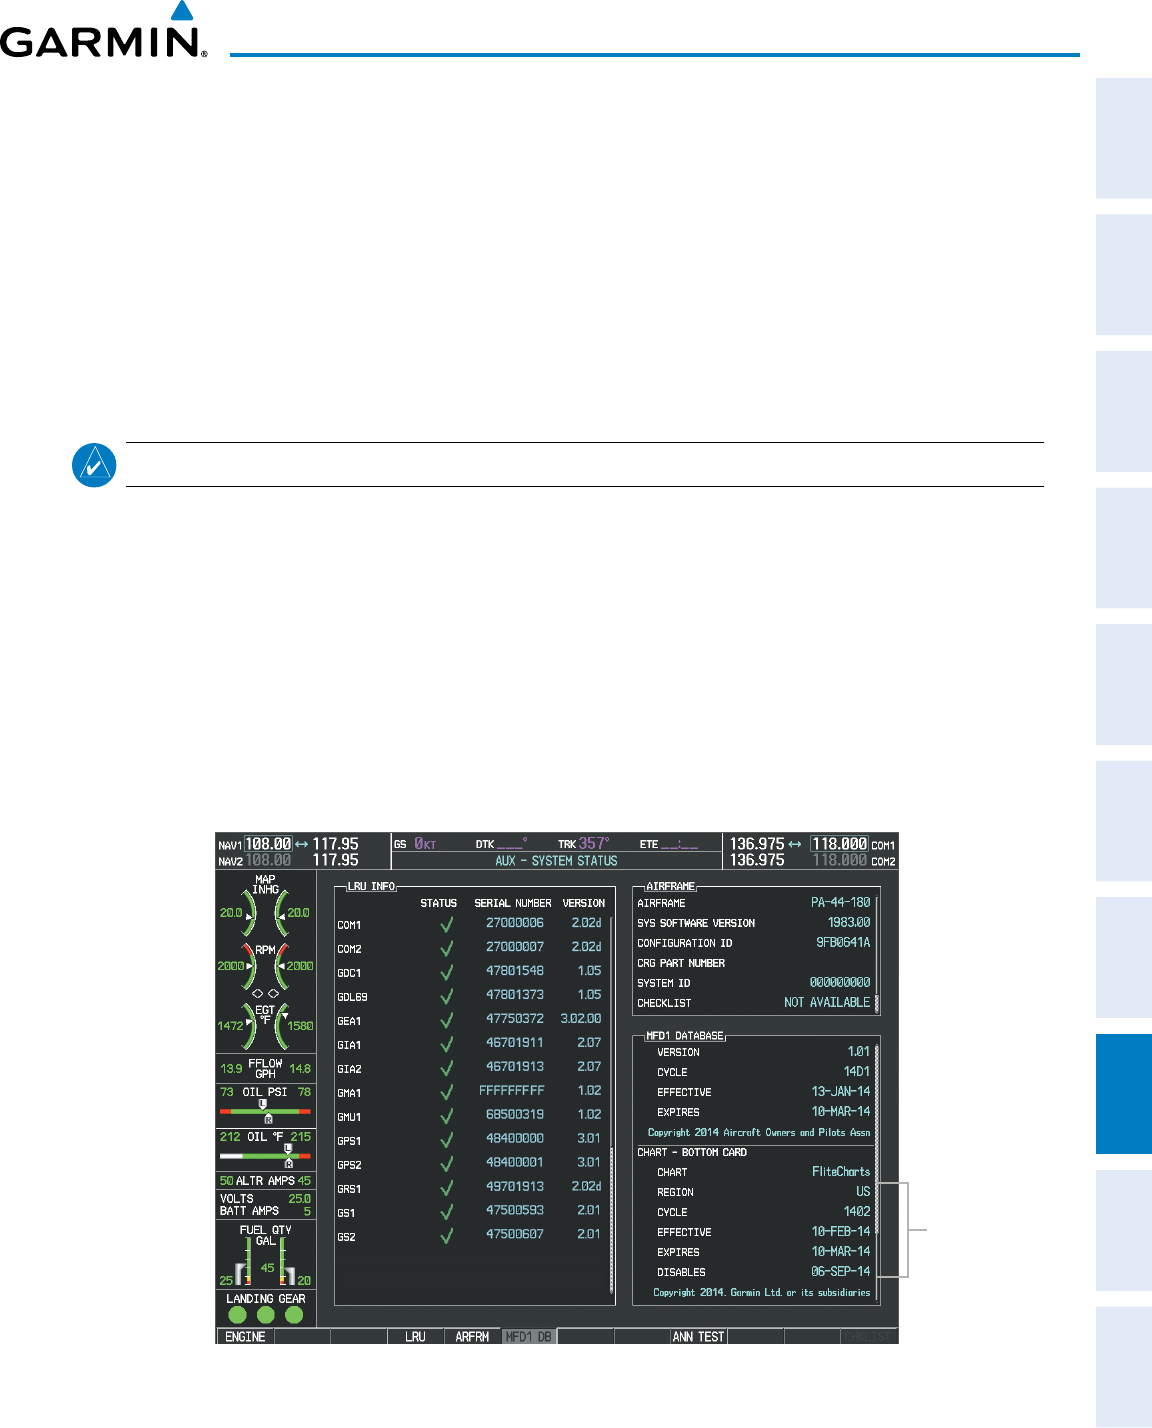Click GMA1 status checkmark
This screenshot has height=1428, width=1152.
tap(446, 1092)
